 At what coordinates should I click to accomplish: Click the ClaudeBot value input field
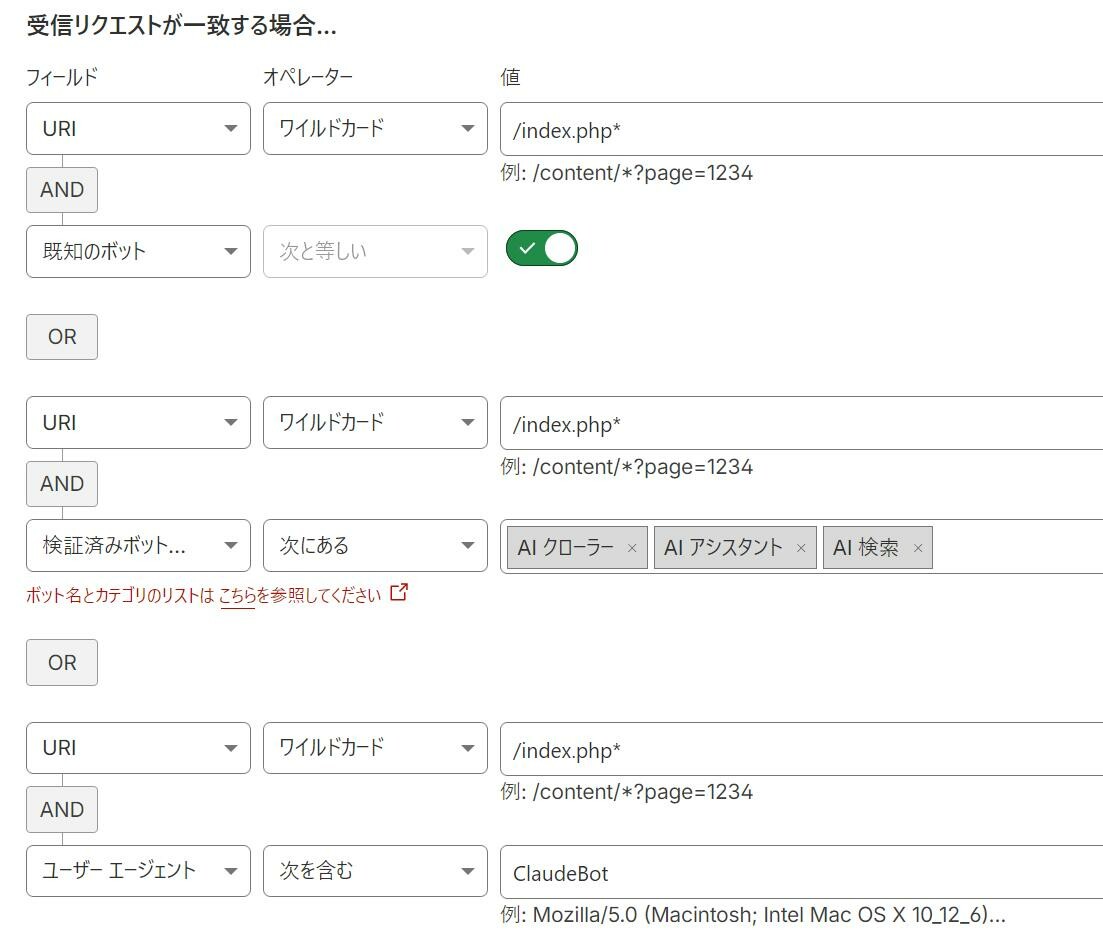(800, 873)
